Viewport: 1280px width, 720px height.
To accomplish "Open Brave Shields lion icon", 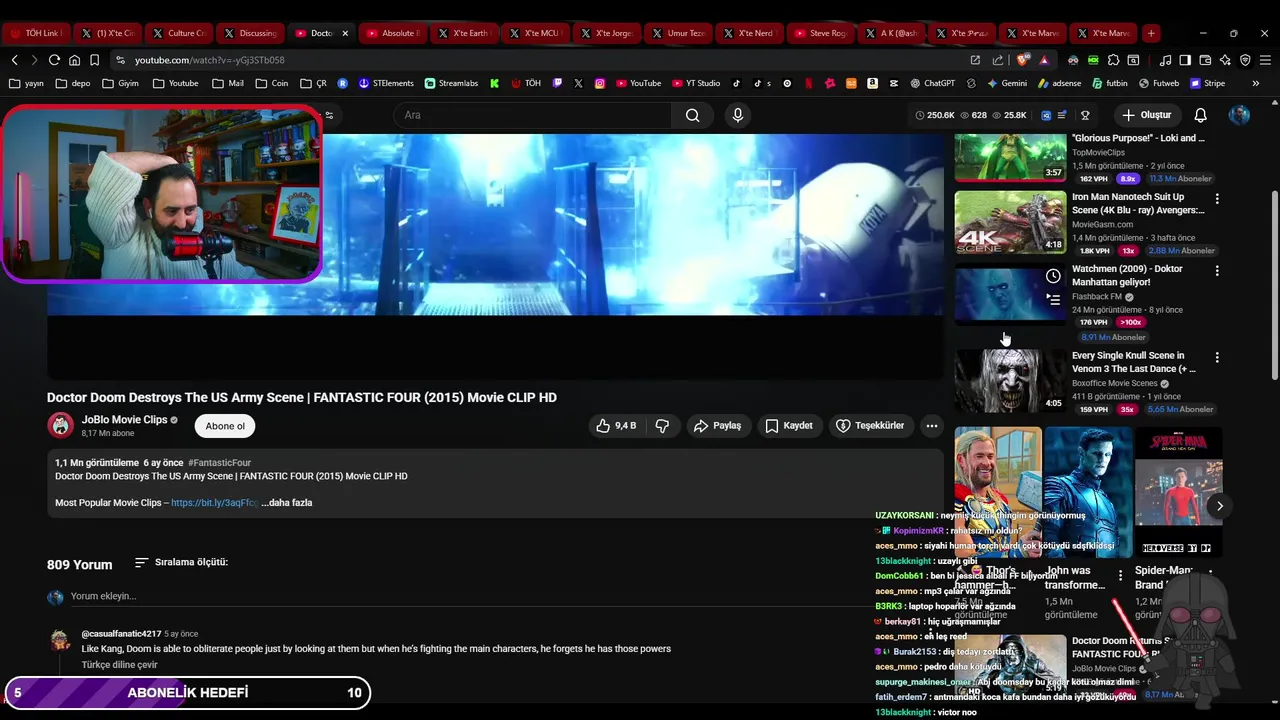I will 1022,60.
